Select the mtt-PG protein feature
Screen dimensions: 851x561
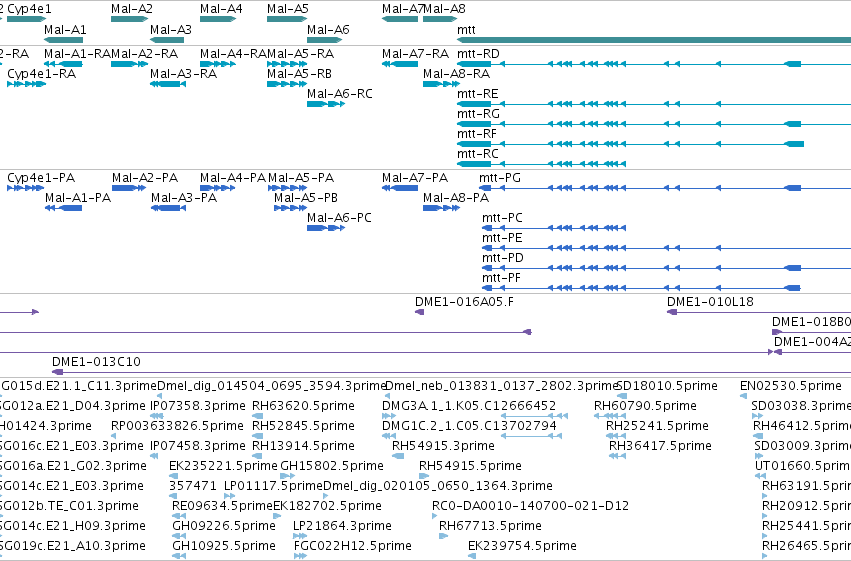(665, 188)
